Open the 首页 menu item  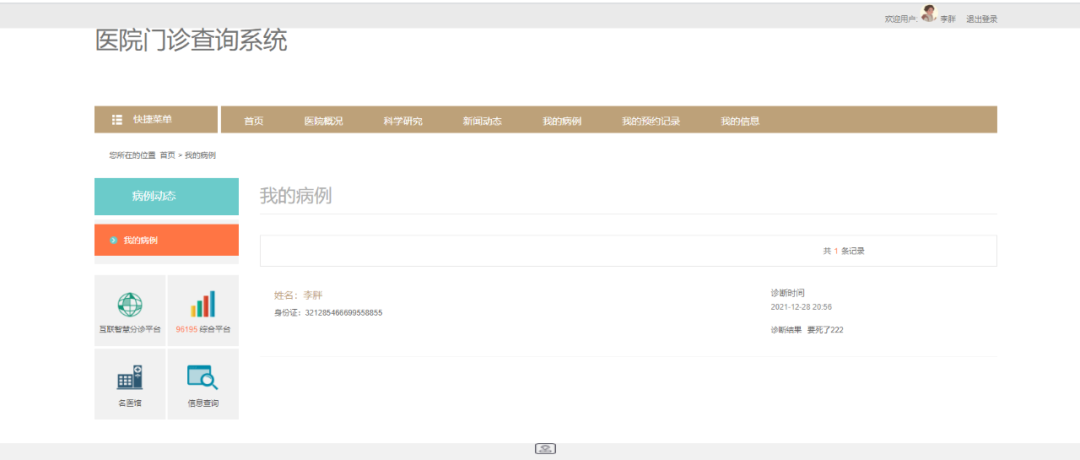coord(253,121)
